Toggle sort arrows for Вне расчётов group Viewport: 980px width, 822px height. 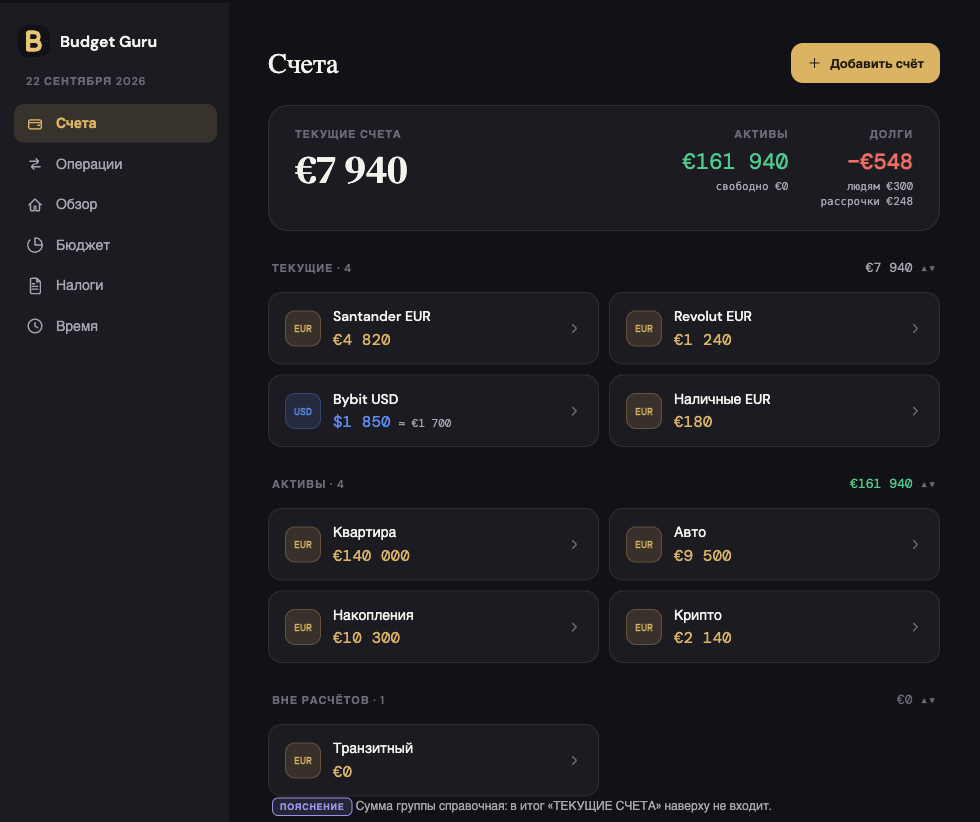point(928,700)
